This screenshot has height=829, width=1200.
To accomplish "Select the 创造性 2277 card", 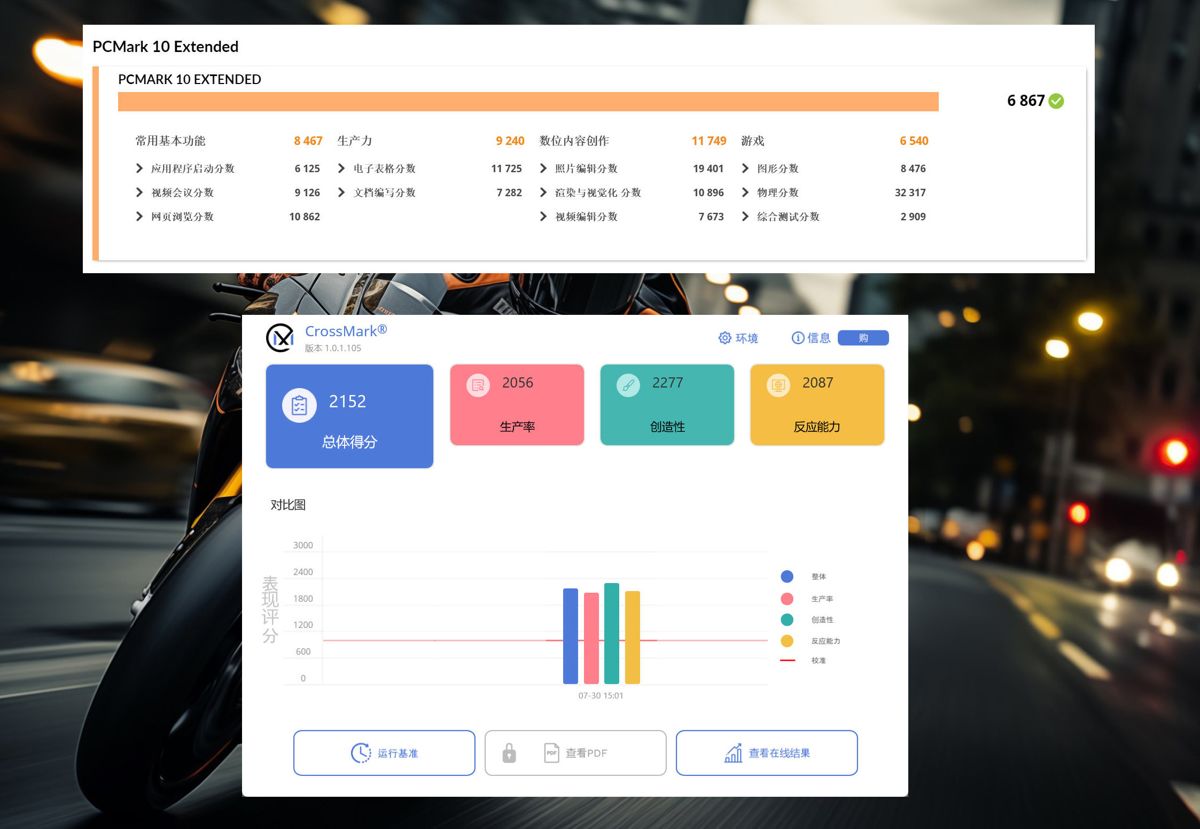I will pyautogui.click(x=667, y=404).
